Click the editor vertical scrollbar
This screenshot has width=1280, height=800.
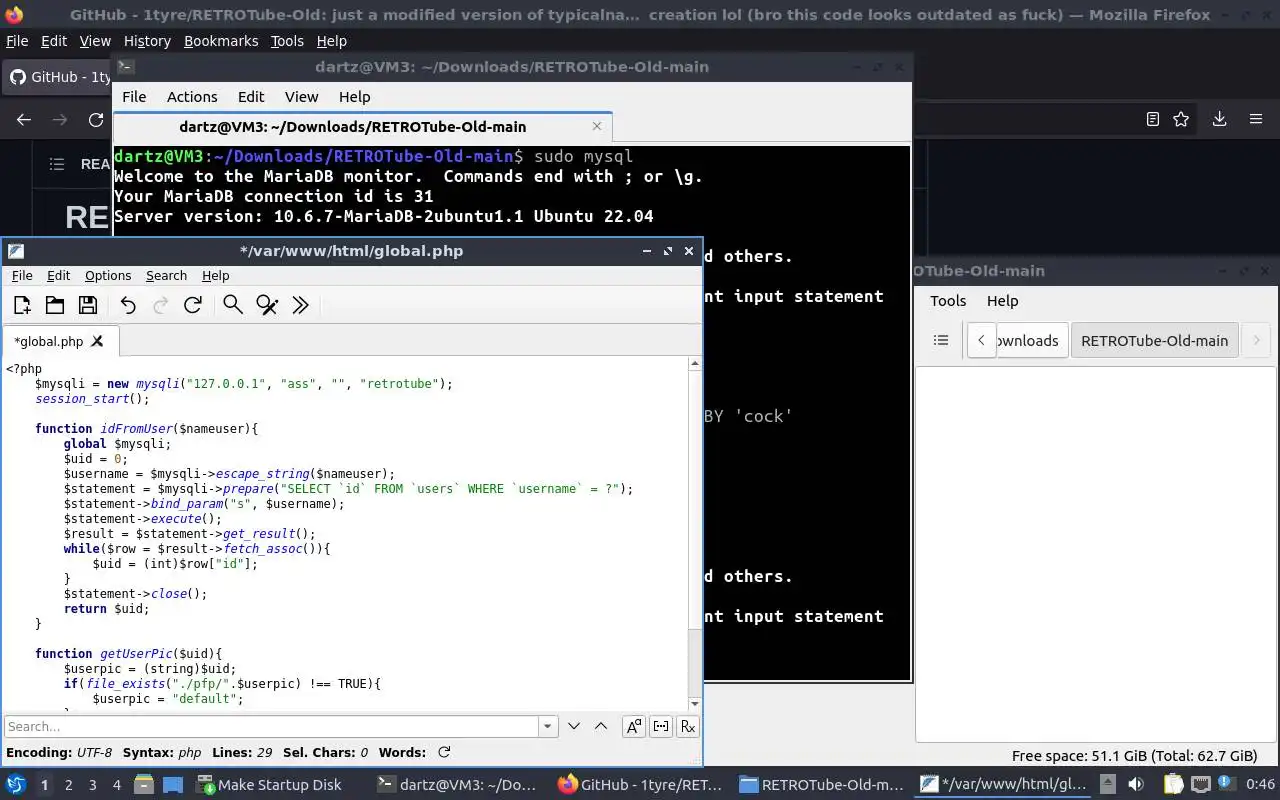[695, 534]
